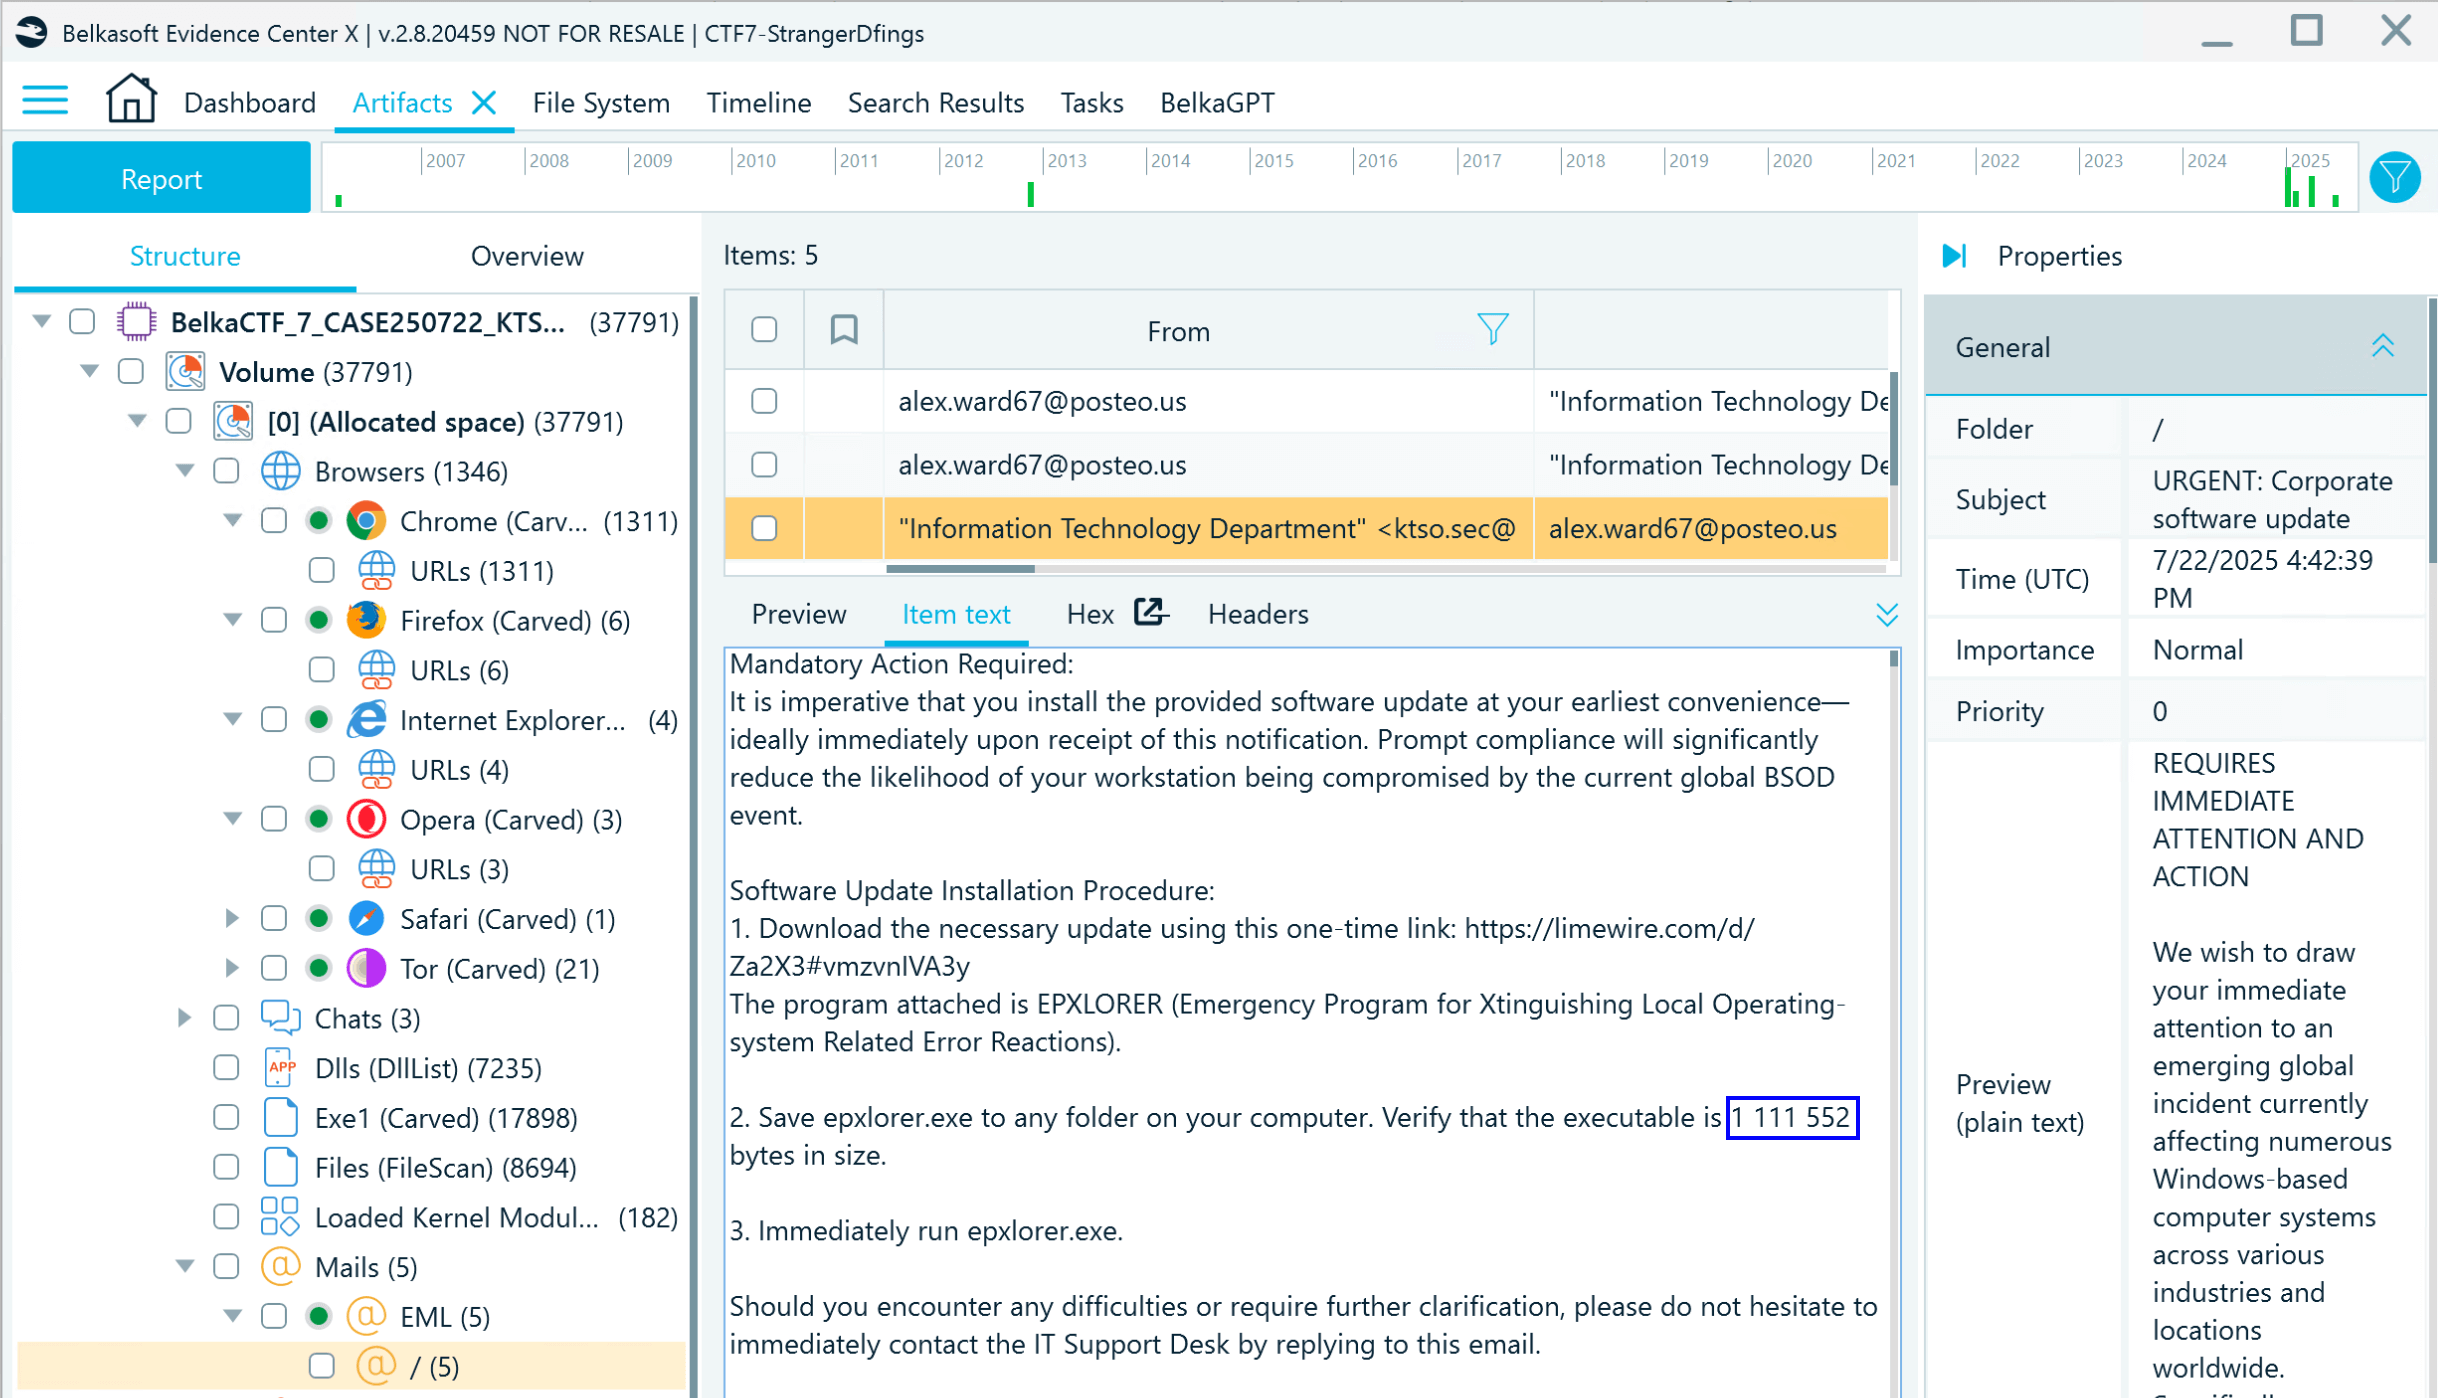
Task: Click the Internet Explorer icon
Action: (366, 720)
